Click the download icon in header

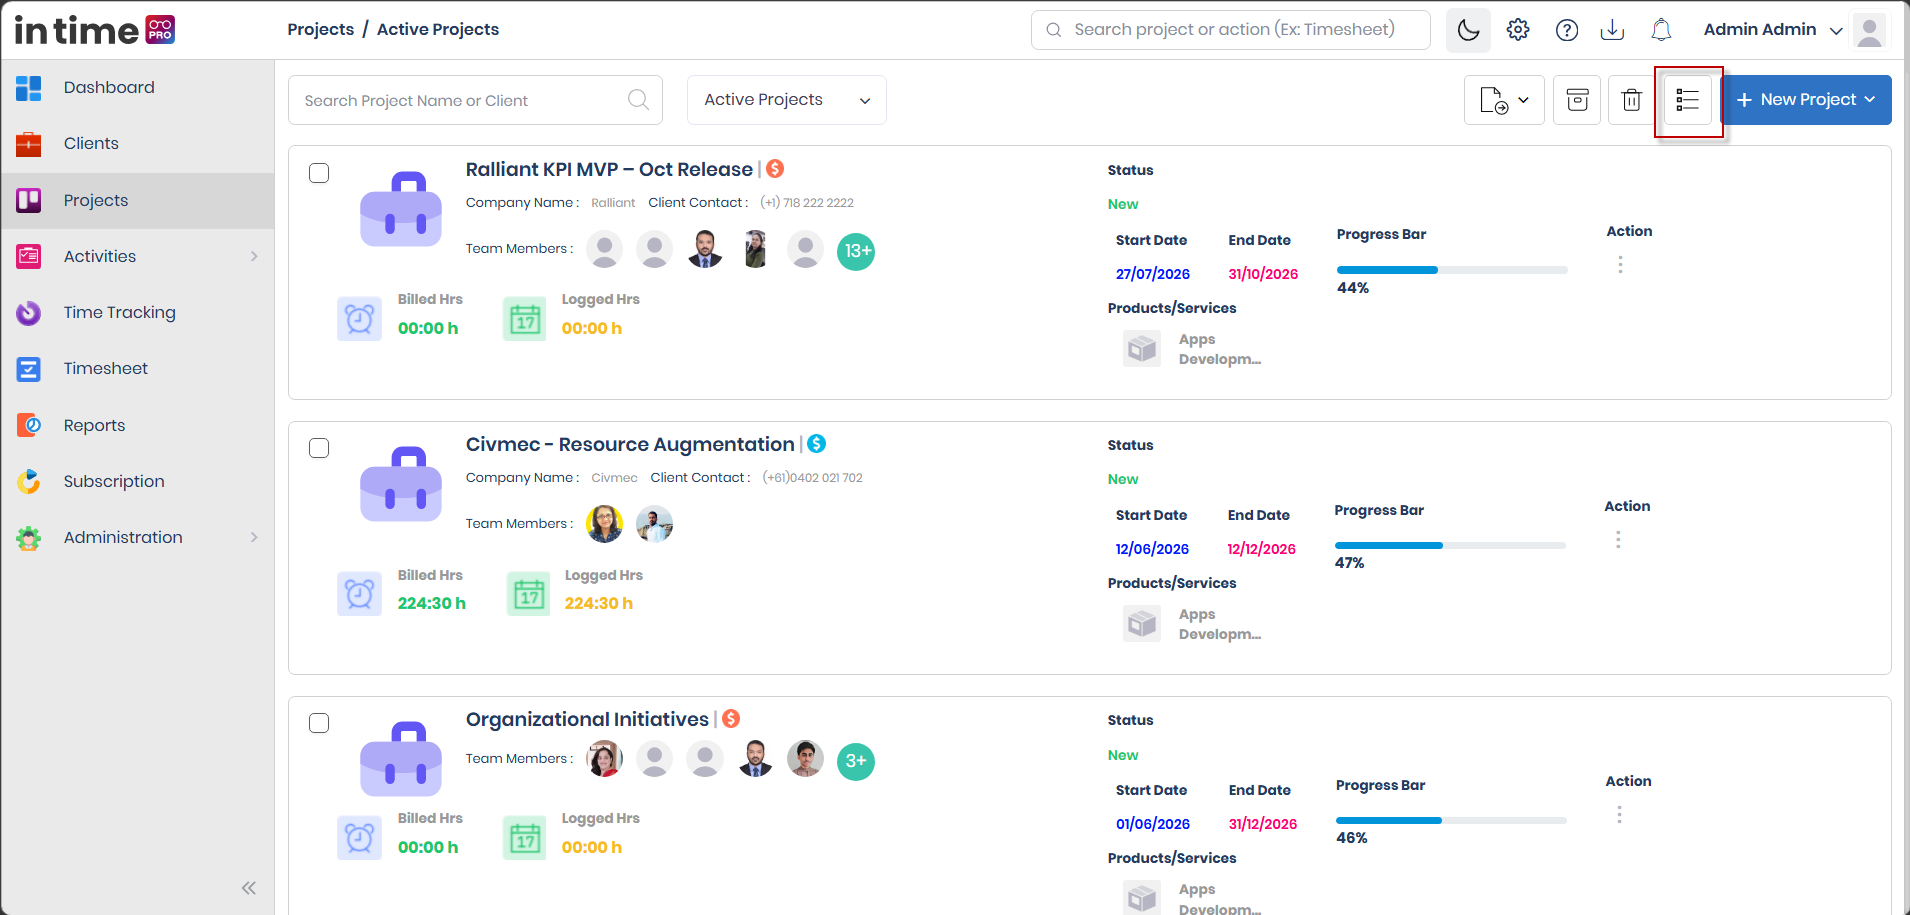[x=1612, y=30]
